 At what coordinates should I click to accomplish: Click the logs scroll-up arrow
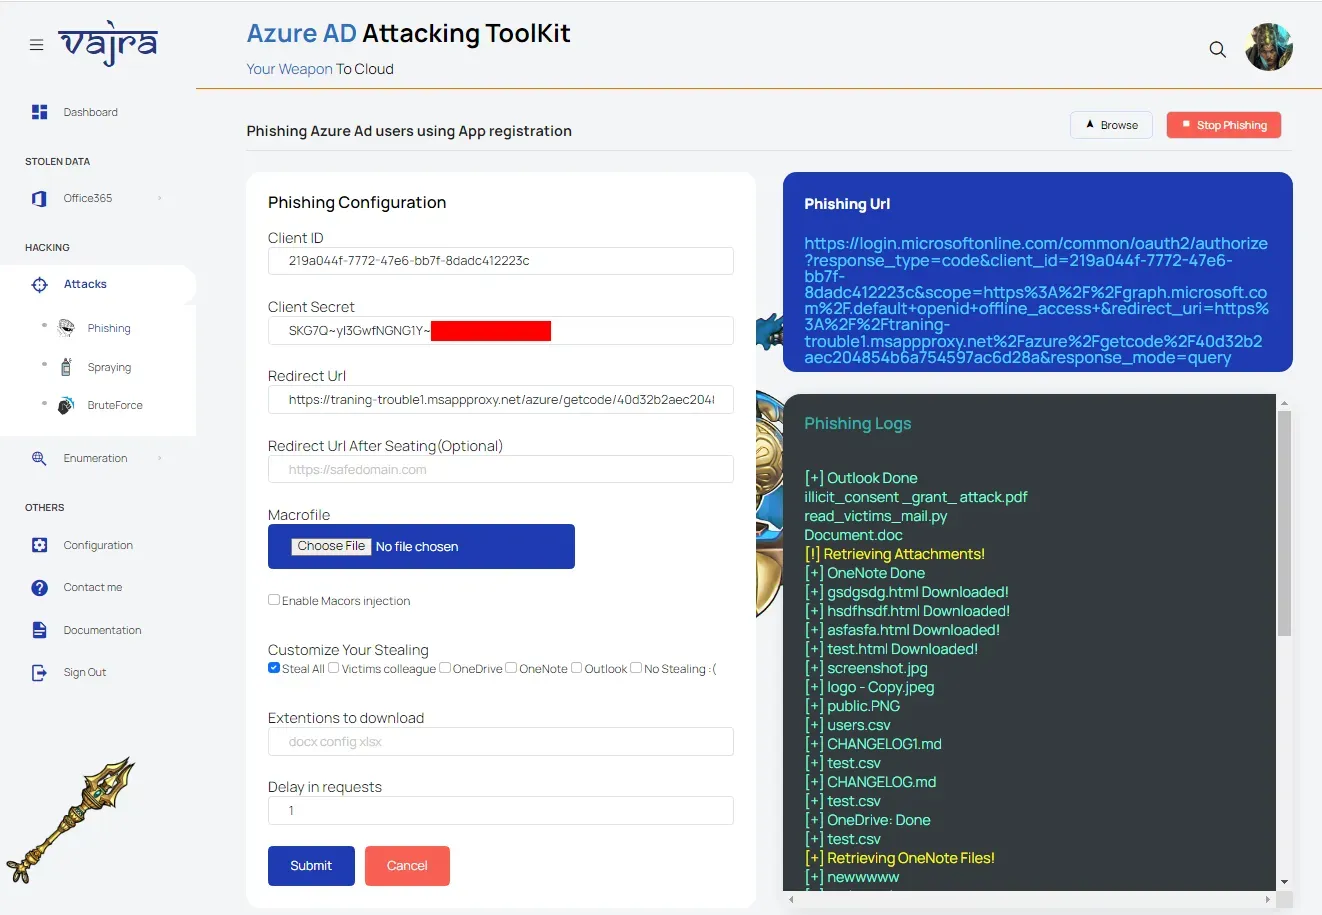[1284, 403]
